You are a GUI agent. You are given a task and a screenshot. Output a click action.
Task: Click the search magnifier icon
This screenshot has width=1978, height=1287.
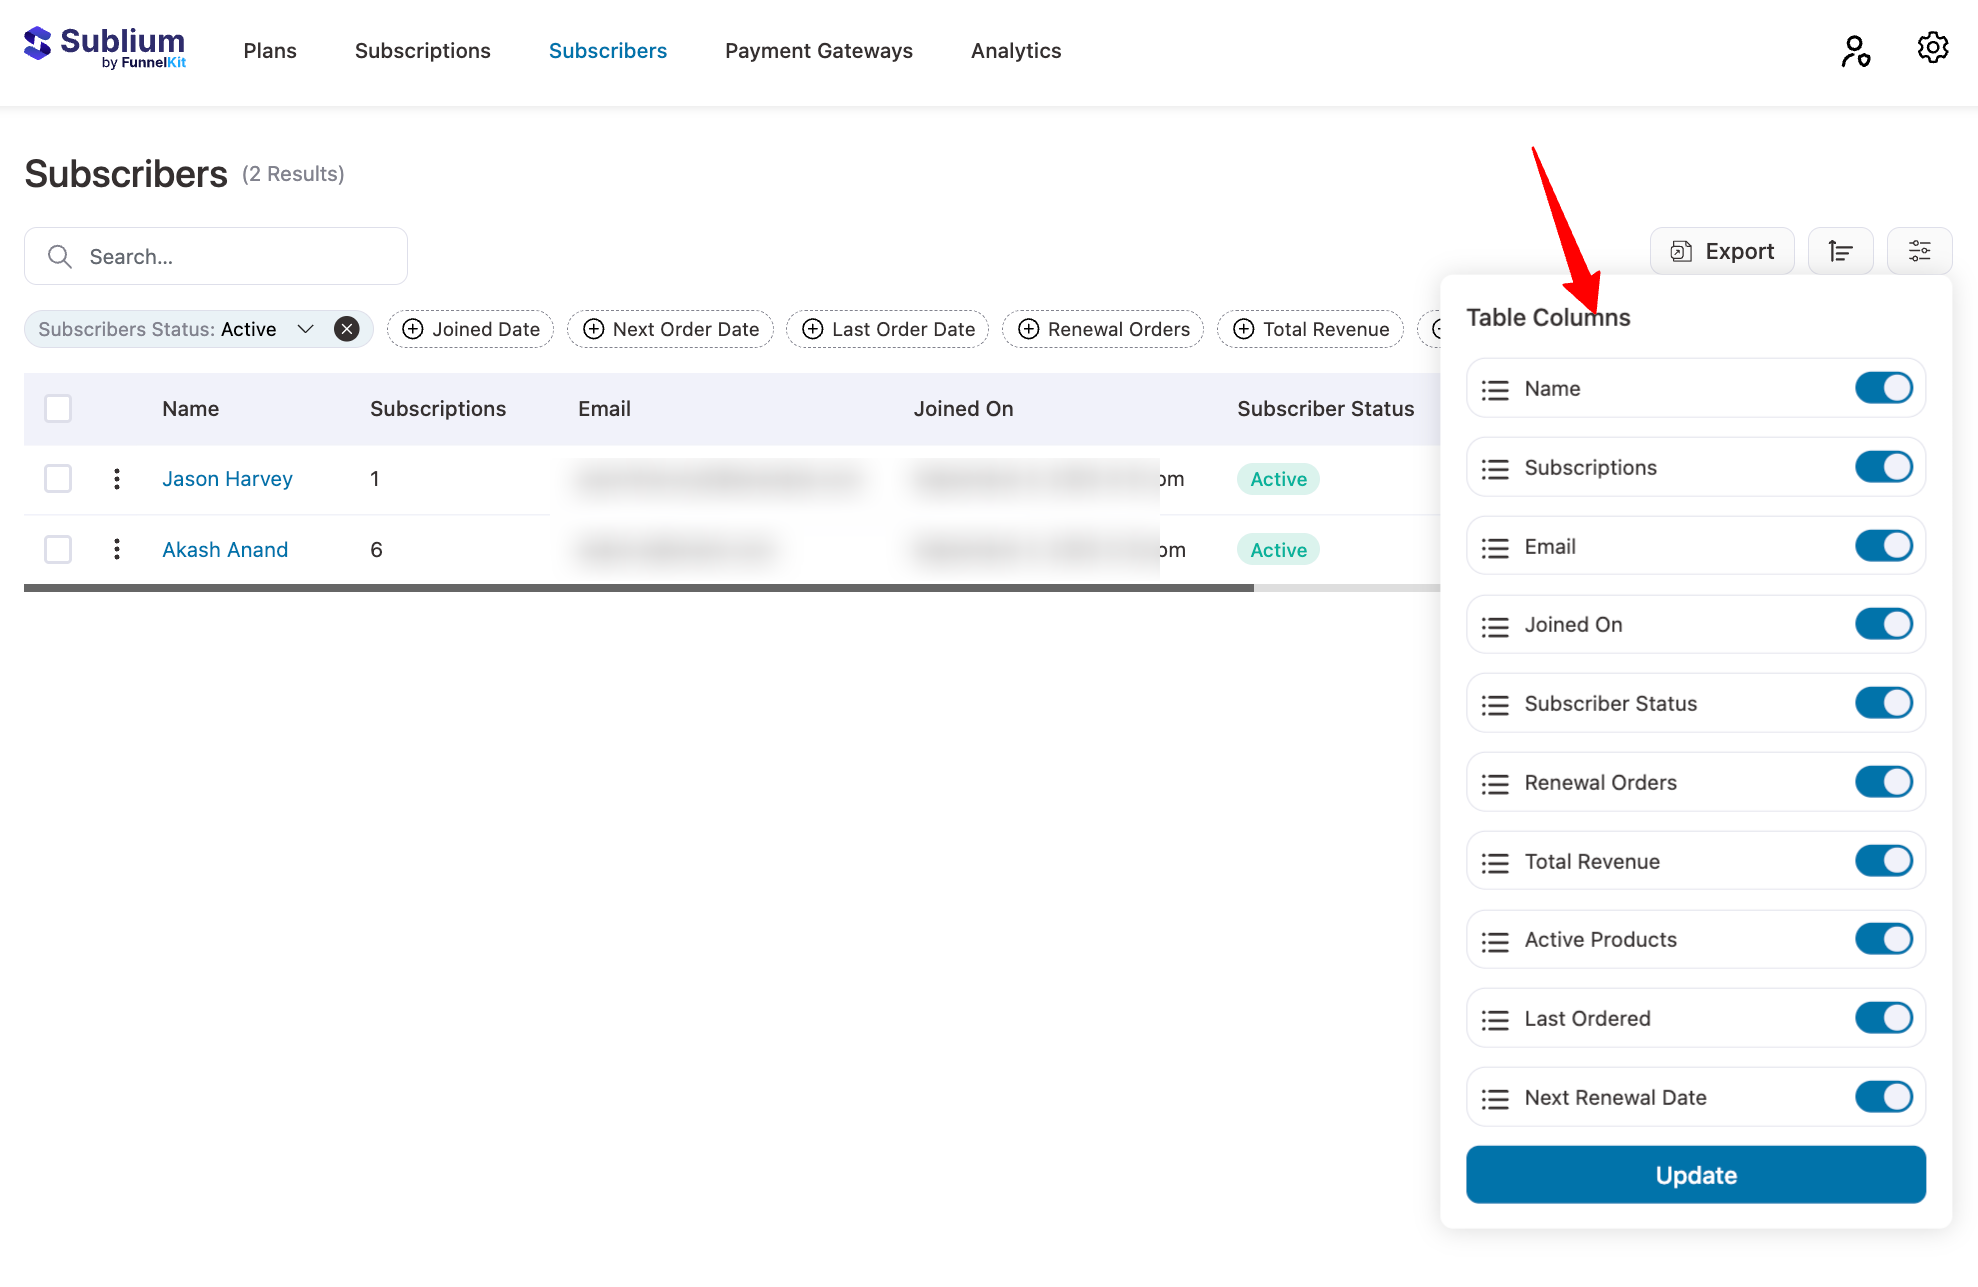pyautogui.click(x=60, y=257)
